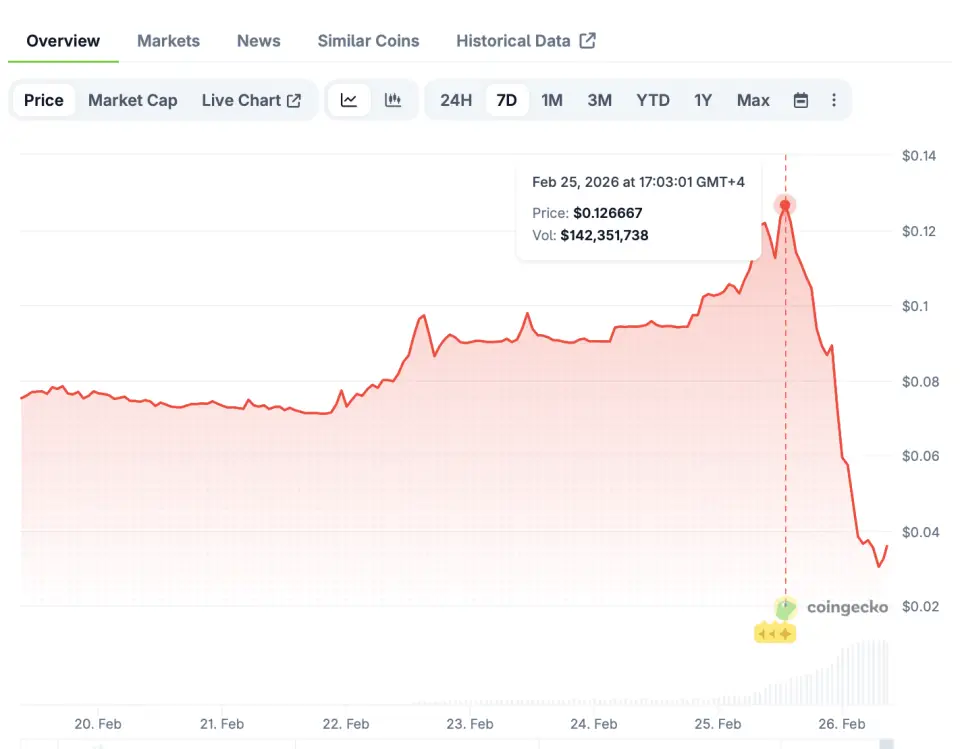Switch to the candlestick chart icon
The image size is (960, 749).
393,100
